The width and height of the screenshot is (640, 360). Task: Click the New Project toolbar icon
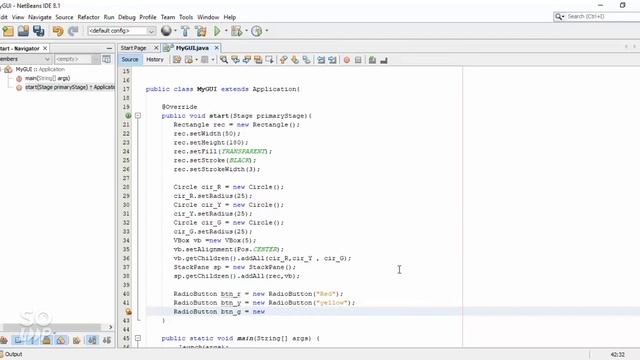(8, 31)
